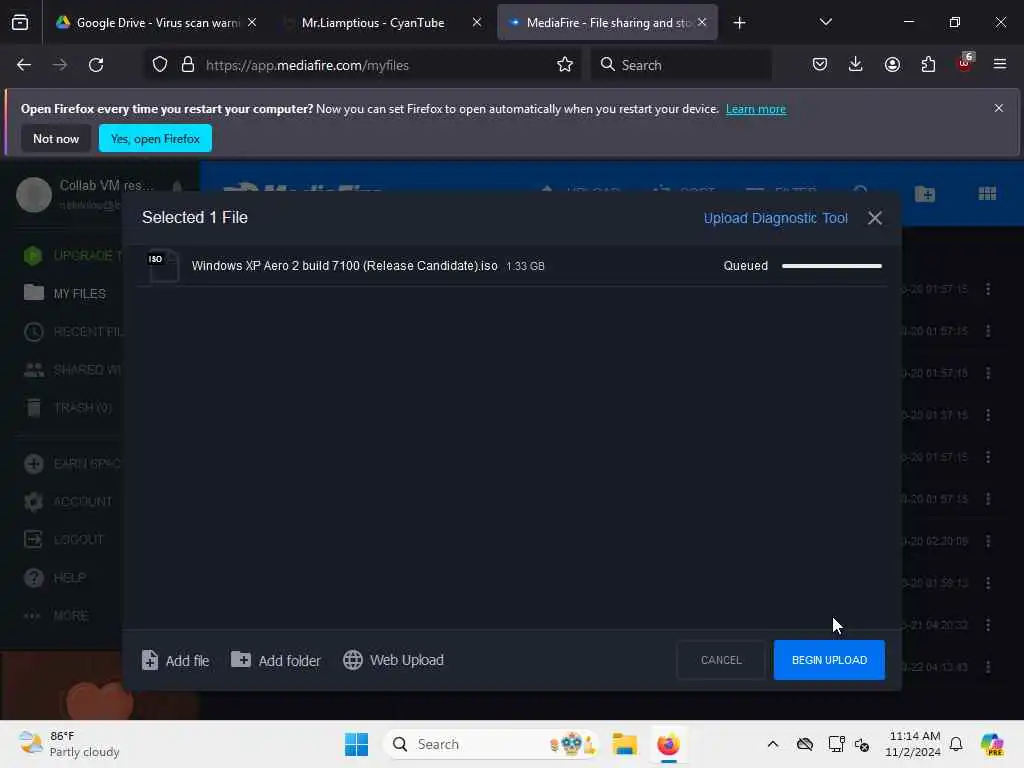The width and height of the screenshot is (1024, 768).
Task: Open Web Upload option
Action: coord(393,660)
